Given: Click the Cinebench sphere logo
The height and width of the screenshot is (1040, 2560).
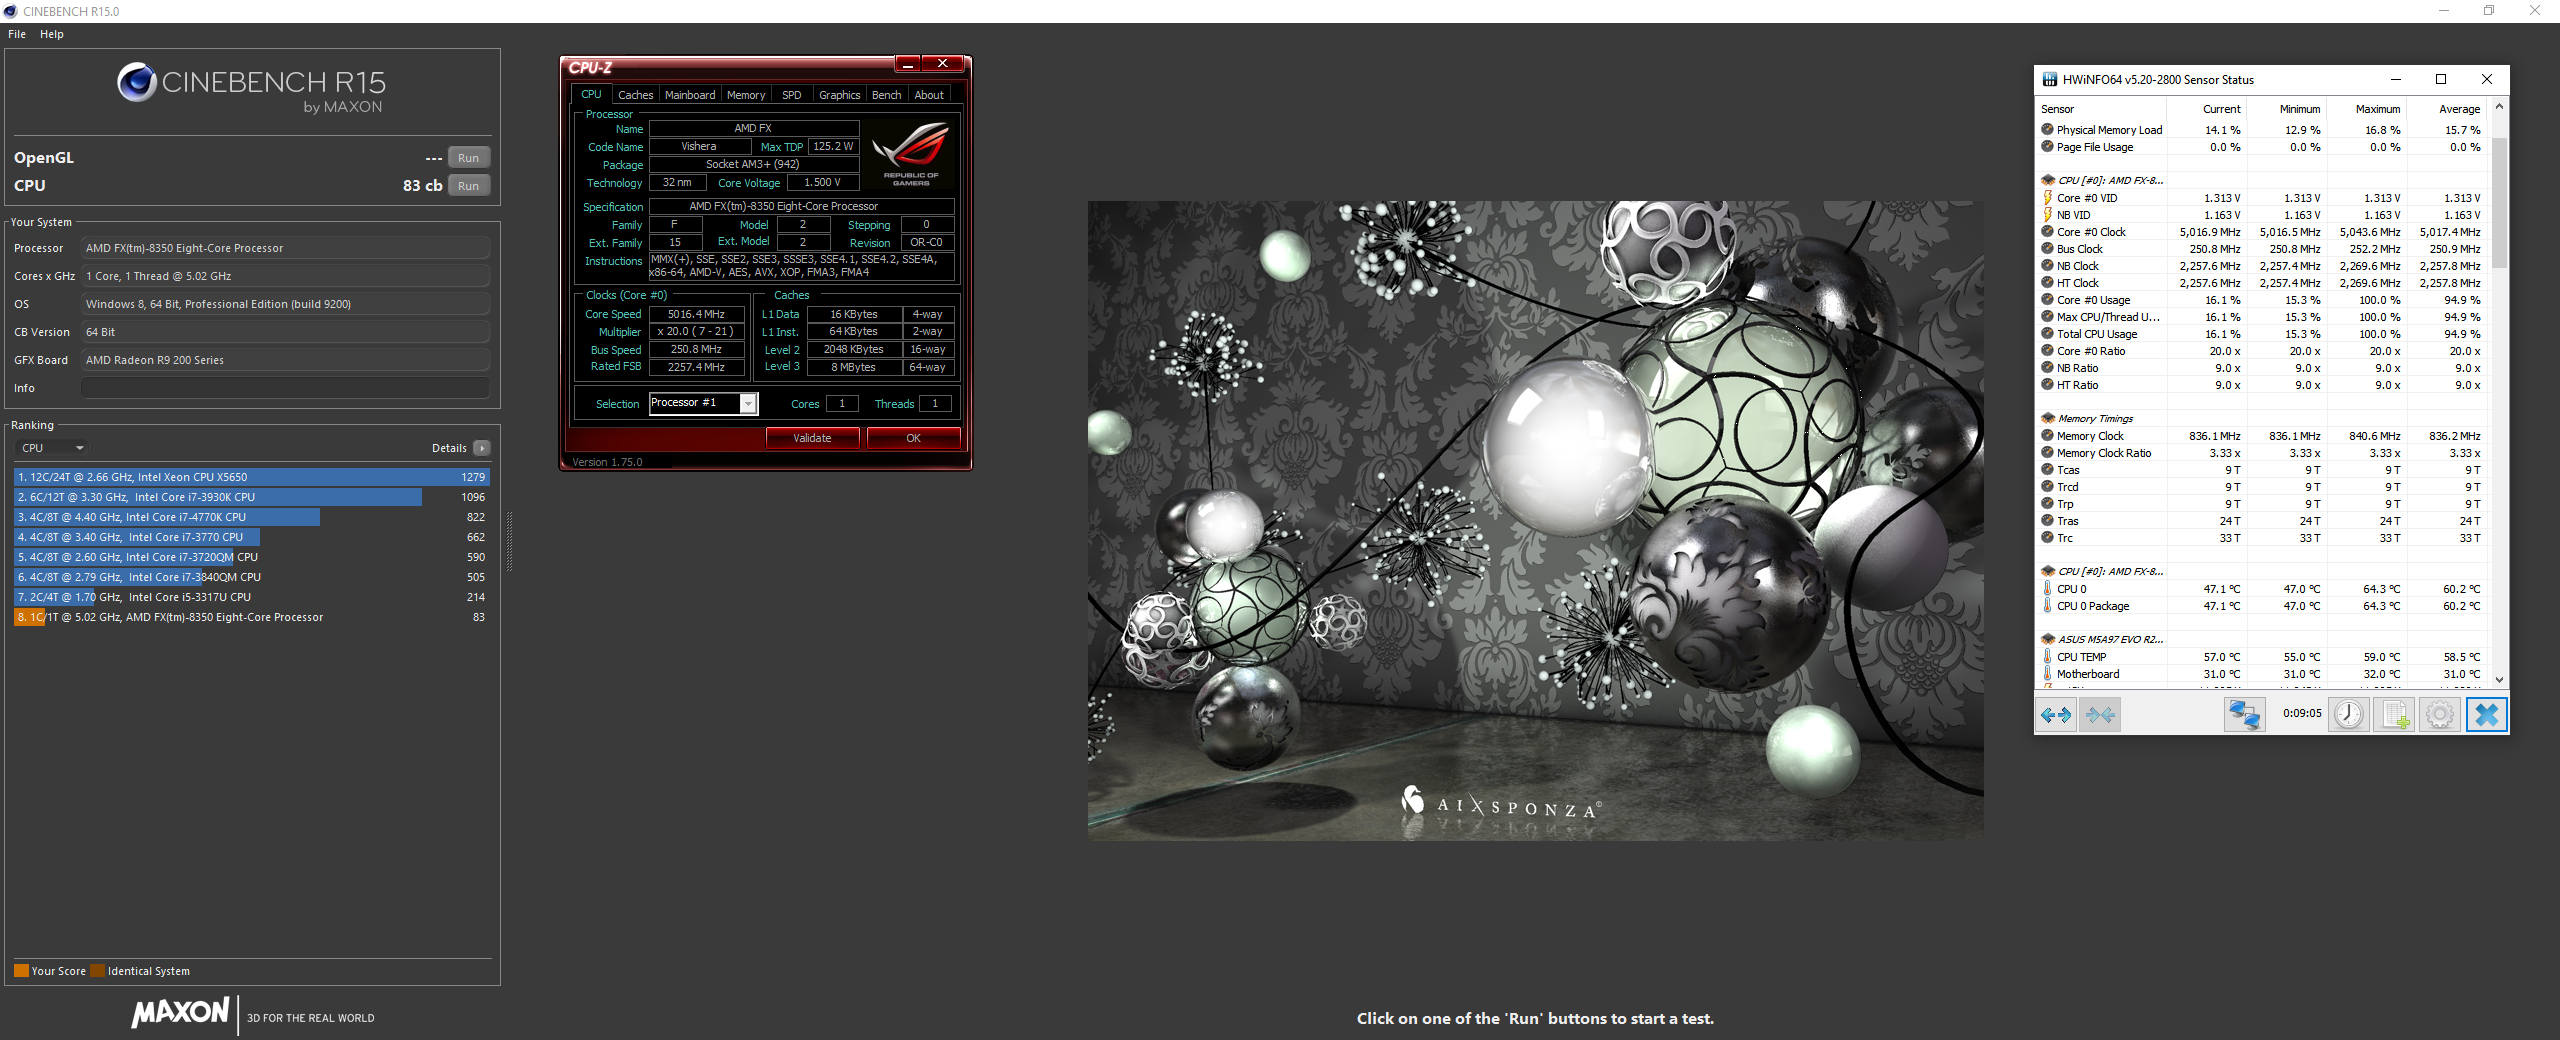Looking at the screenshot, I should point(136,82).
